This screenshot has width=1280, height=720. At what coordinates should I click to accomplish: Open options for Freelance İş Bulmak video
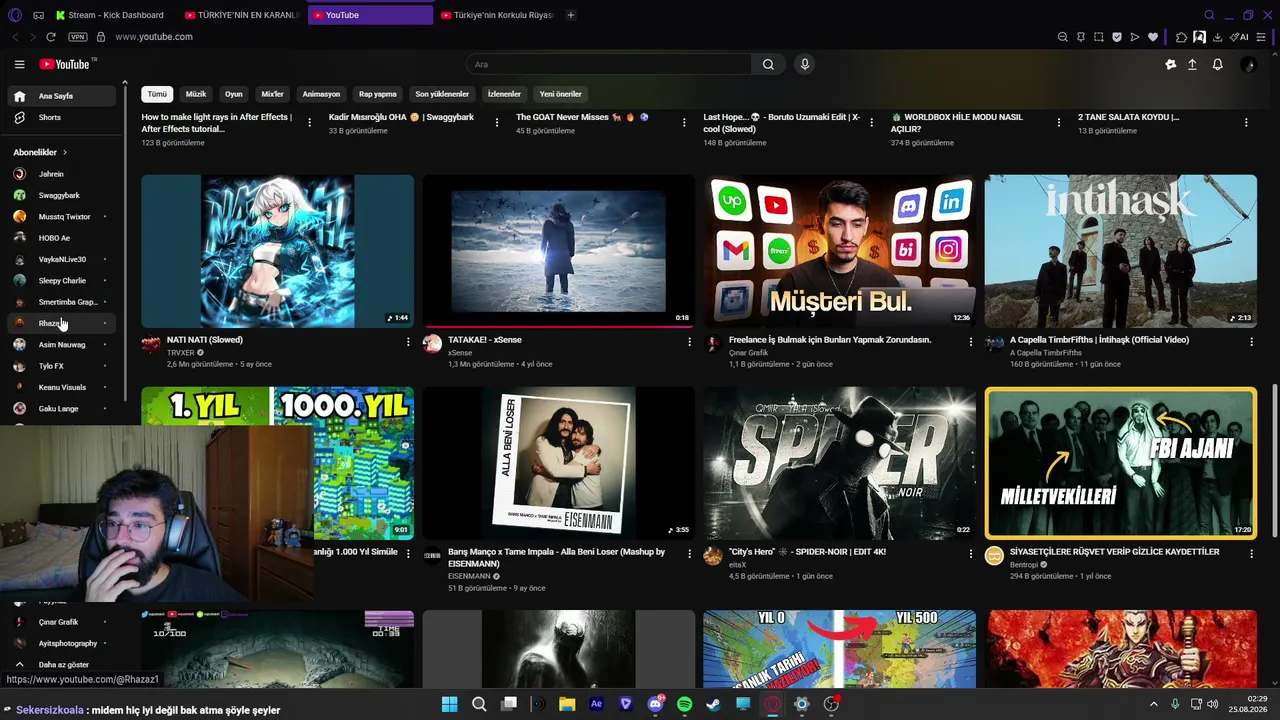(970, 342)
